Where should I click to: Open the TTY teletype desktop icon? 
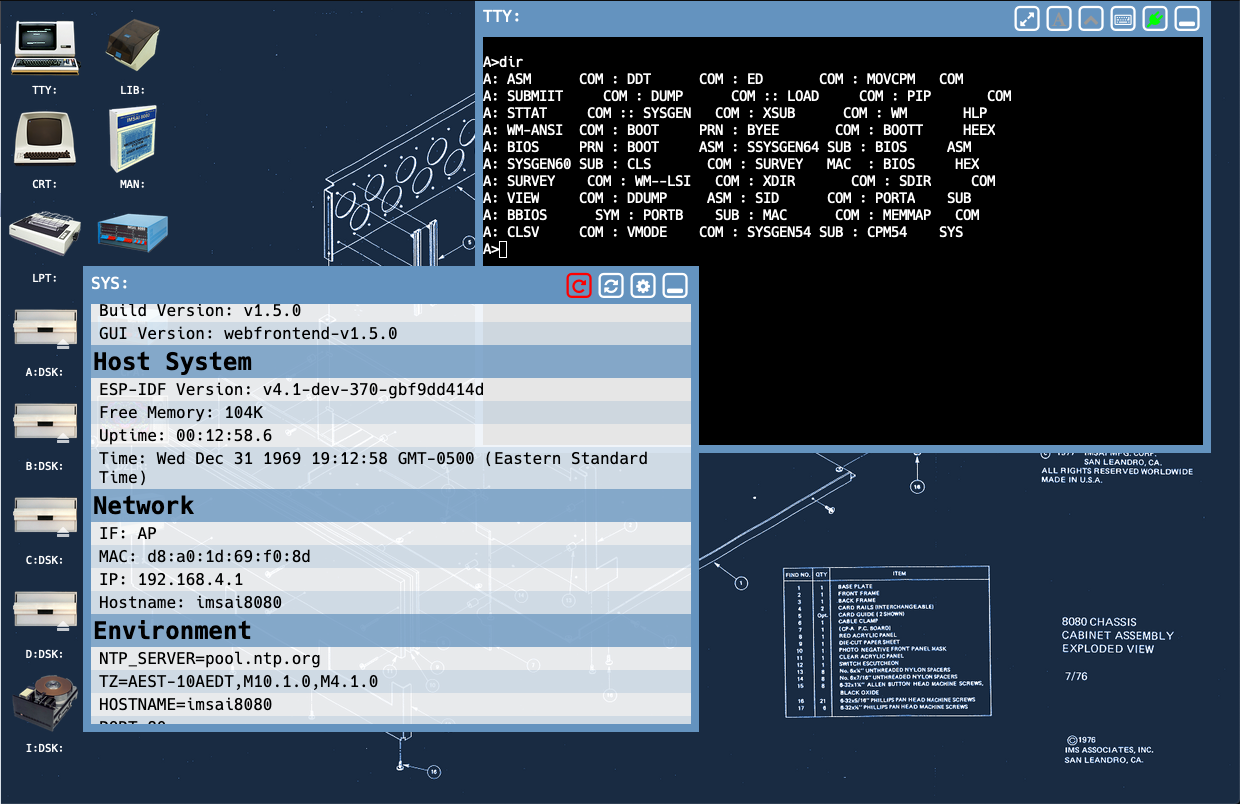(x=45, y=49)
